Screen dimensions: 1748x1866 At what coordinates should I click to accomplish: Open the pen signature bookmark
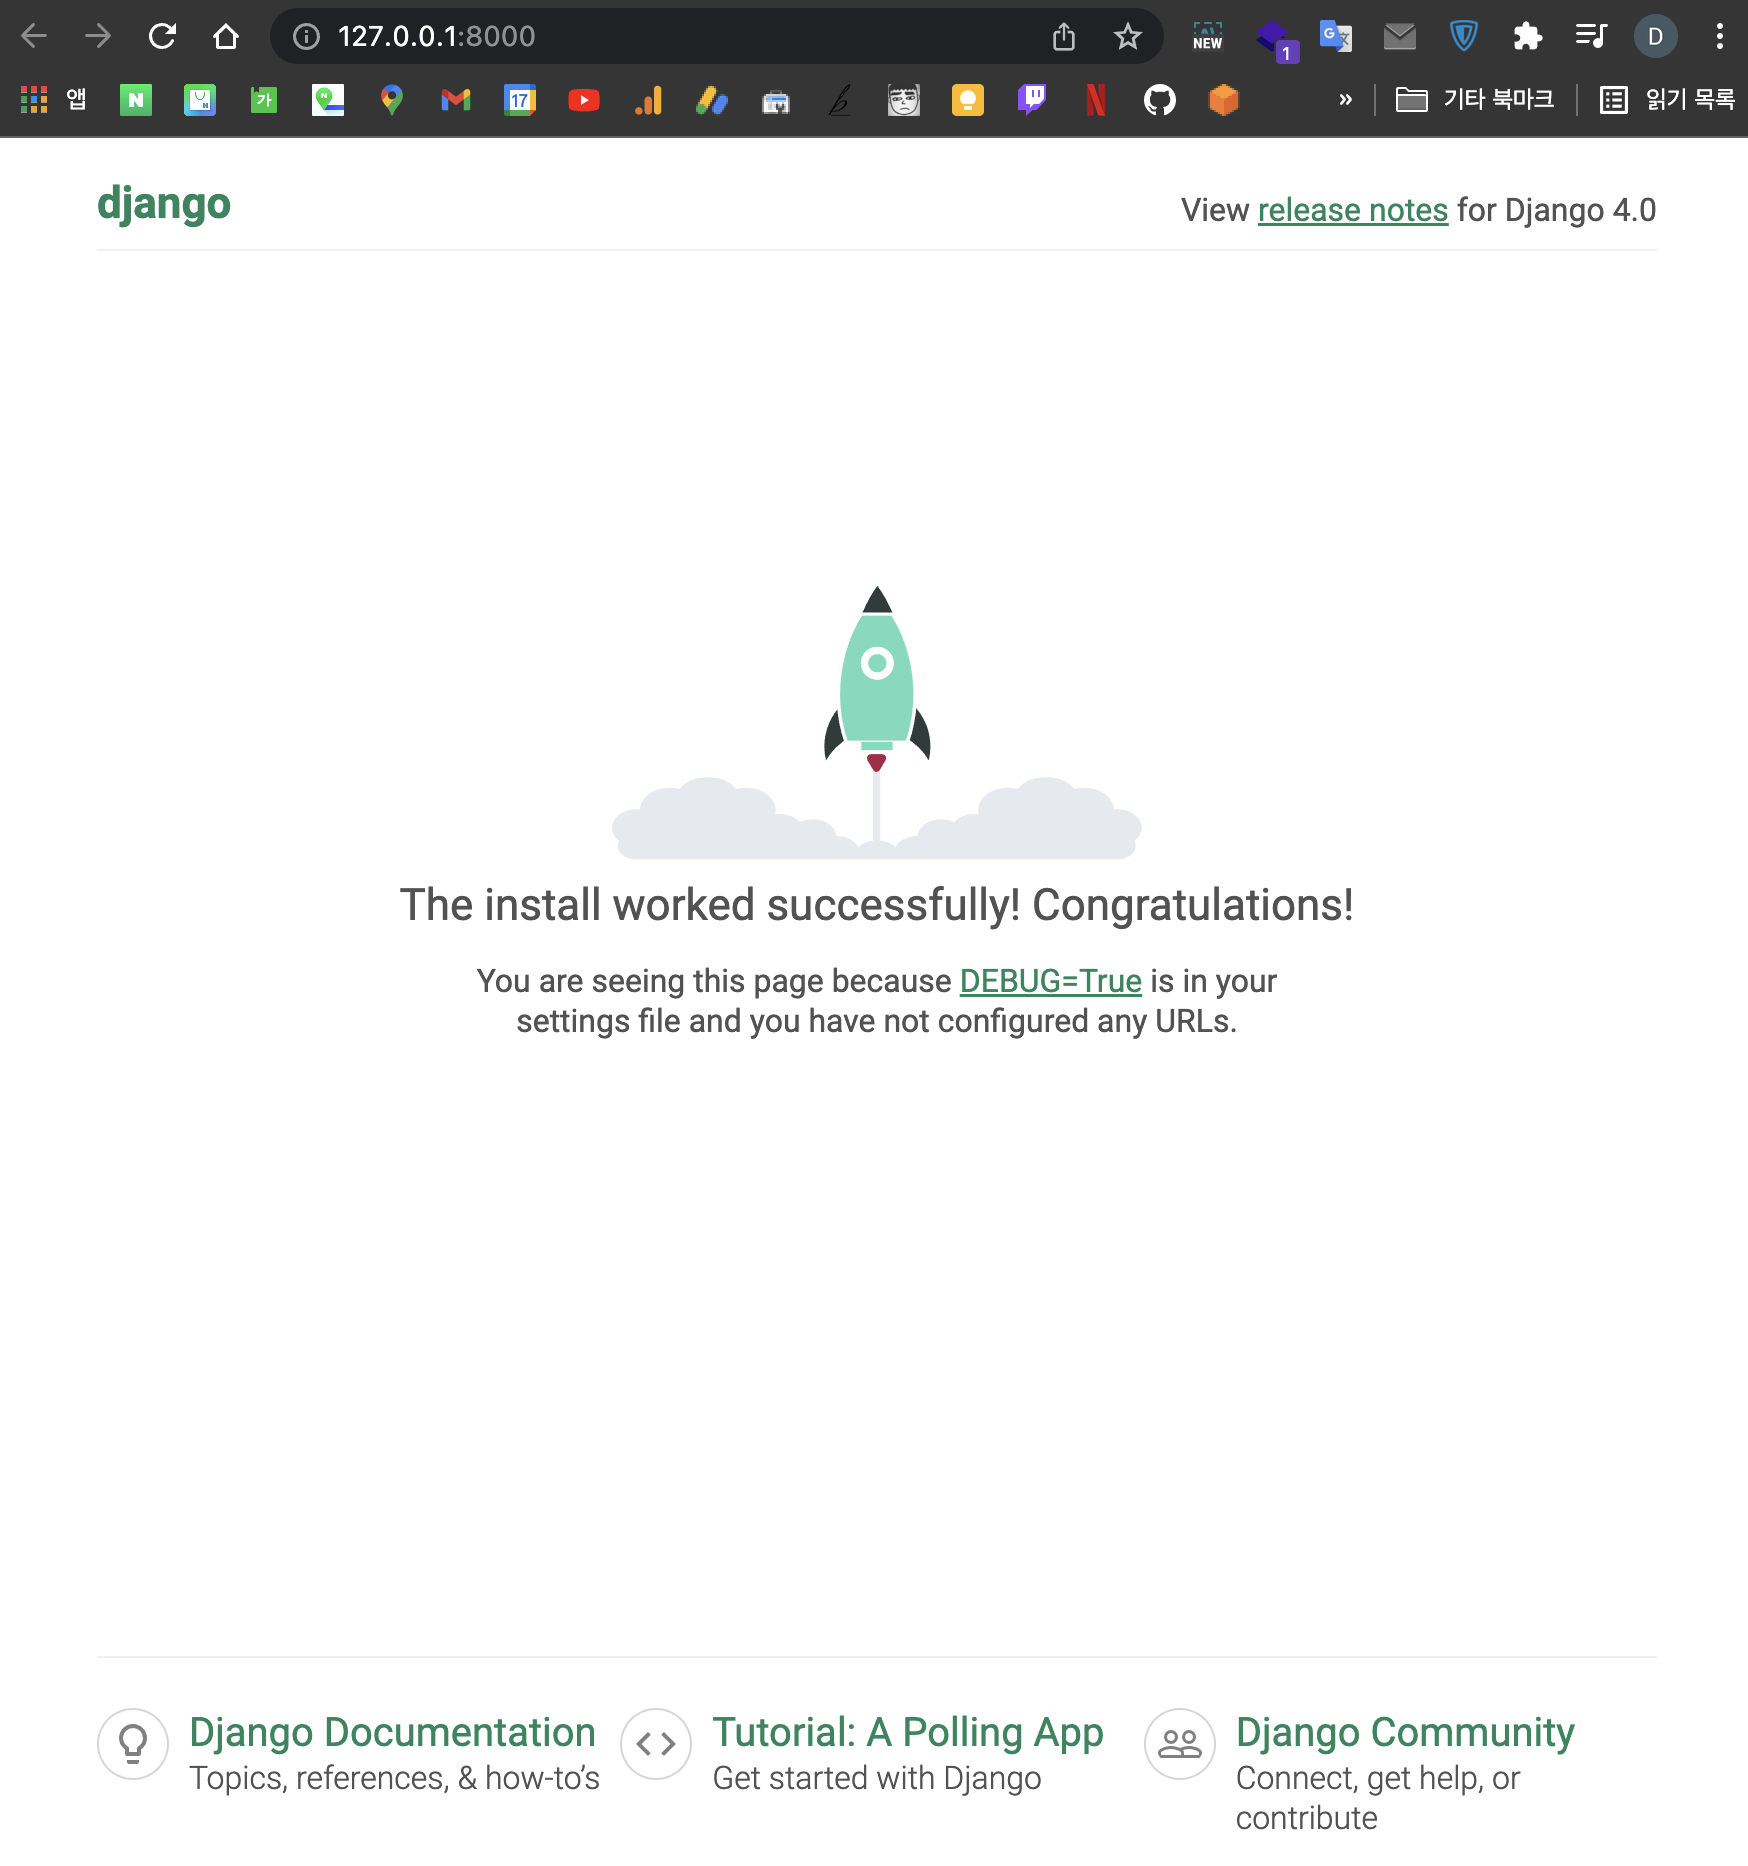point(840,100)
